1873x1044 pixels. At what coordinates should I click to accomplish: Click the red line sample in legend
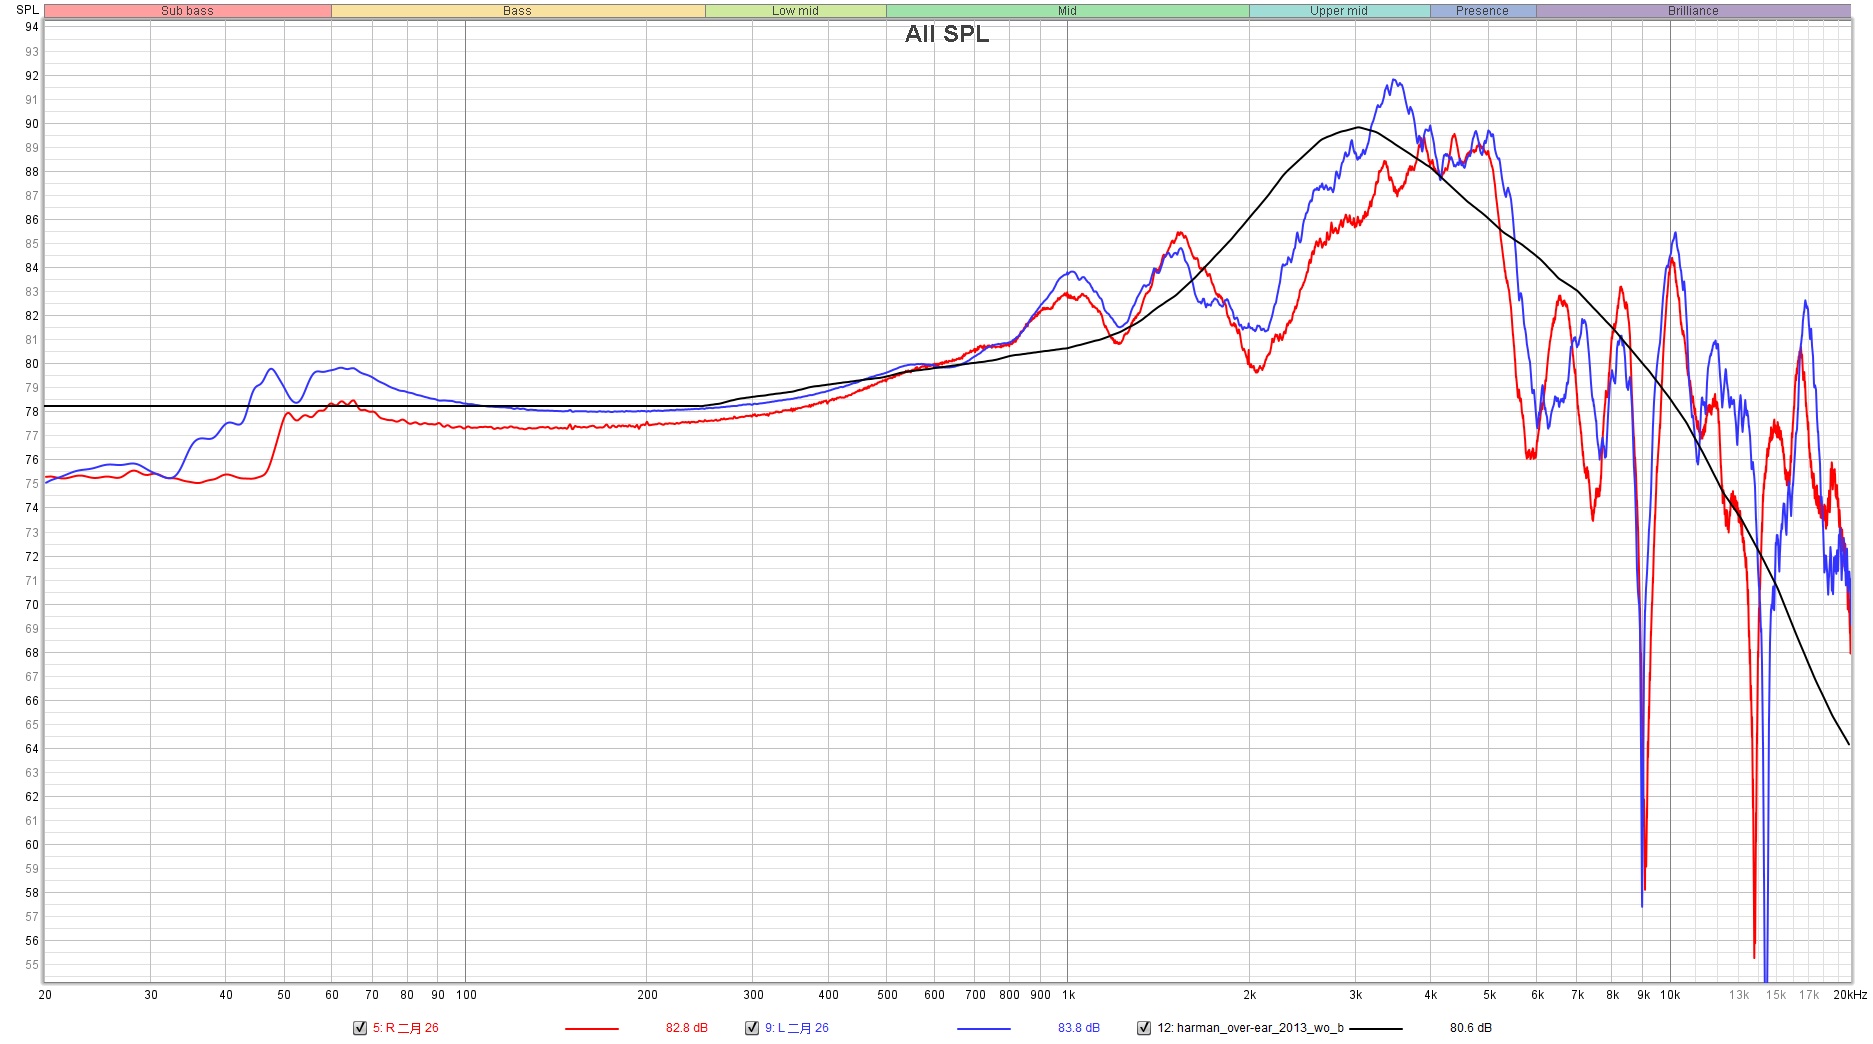(592, 1028)
